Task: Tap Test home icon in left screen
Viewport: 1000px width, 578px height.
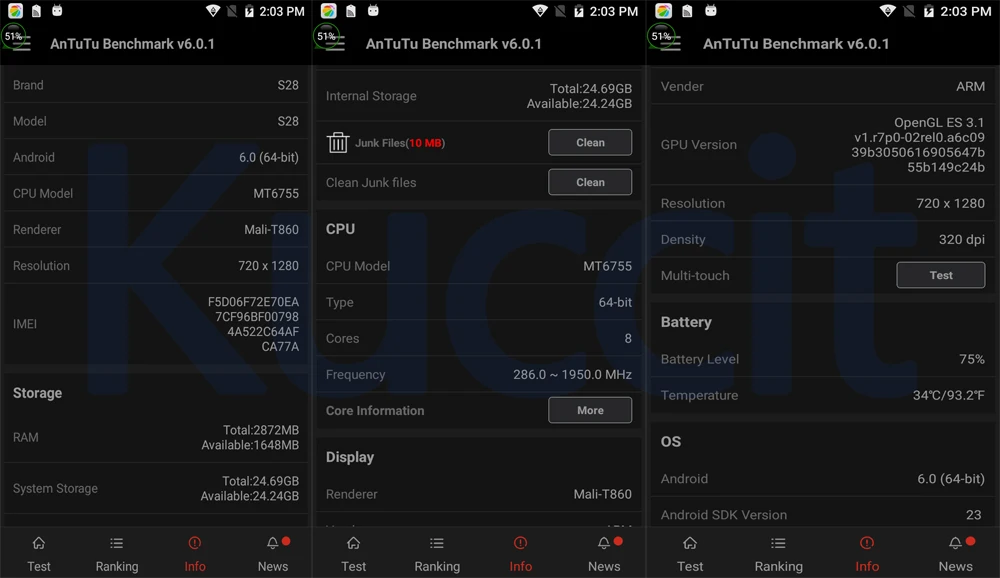Action: 39,543
